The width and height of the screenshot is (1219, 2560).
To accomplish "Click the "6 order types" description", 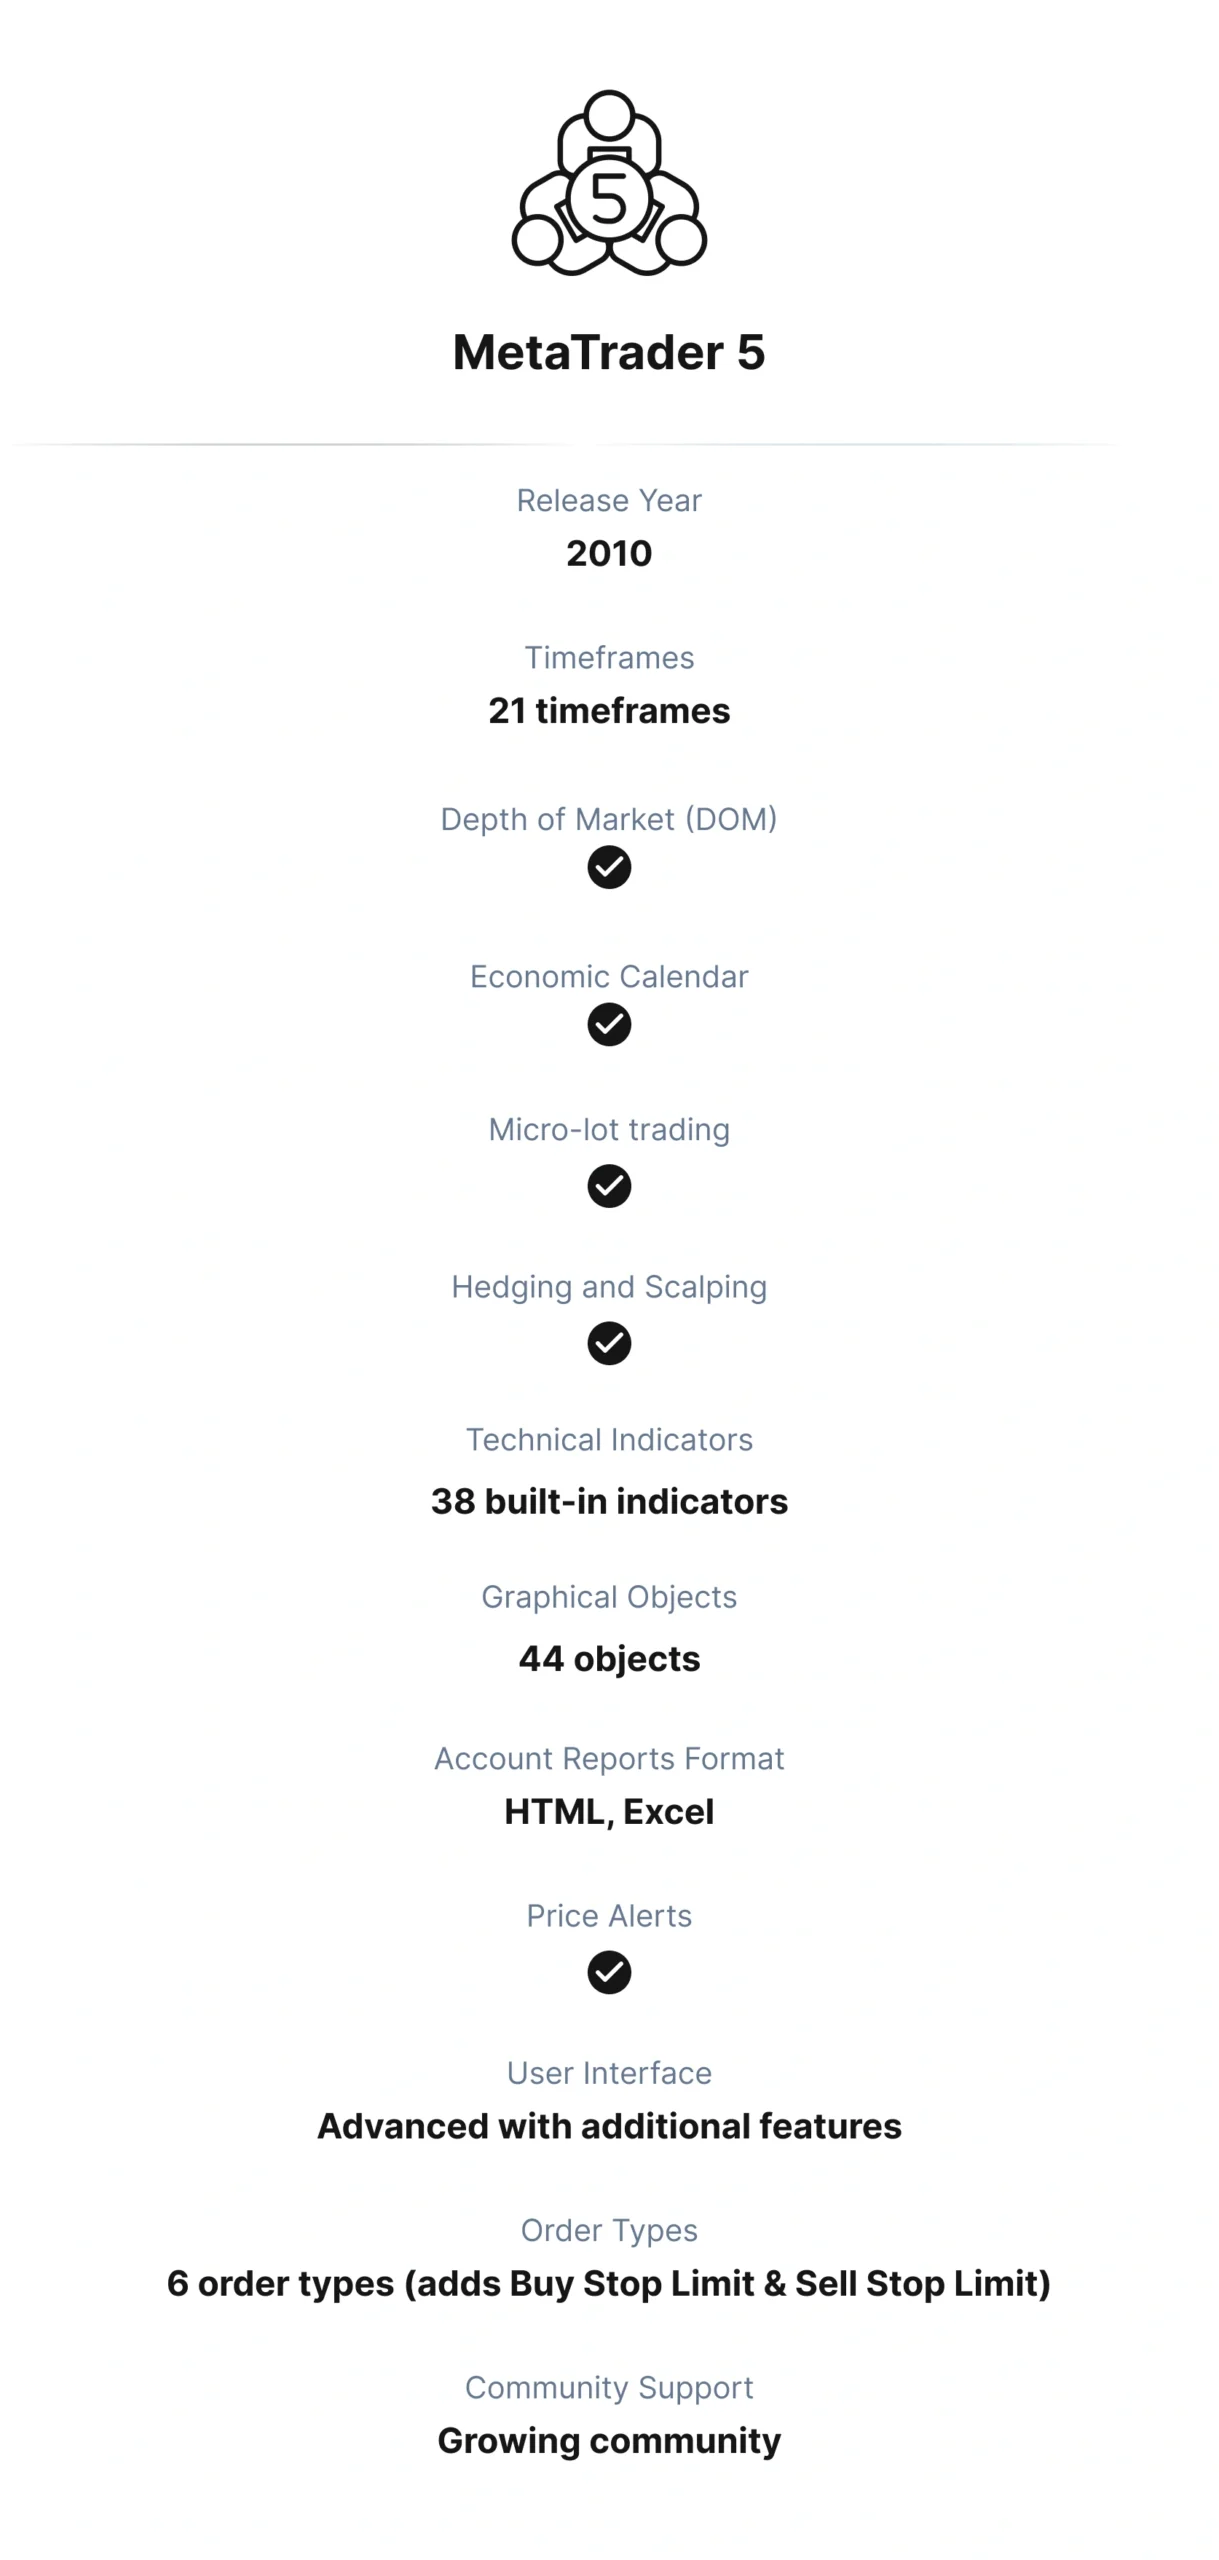I will pos(609,2283).
